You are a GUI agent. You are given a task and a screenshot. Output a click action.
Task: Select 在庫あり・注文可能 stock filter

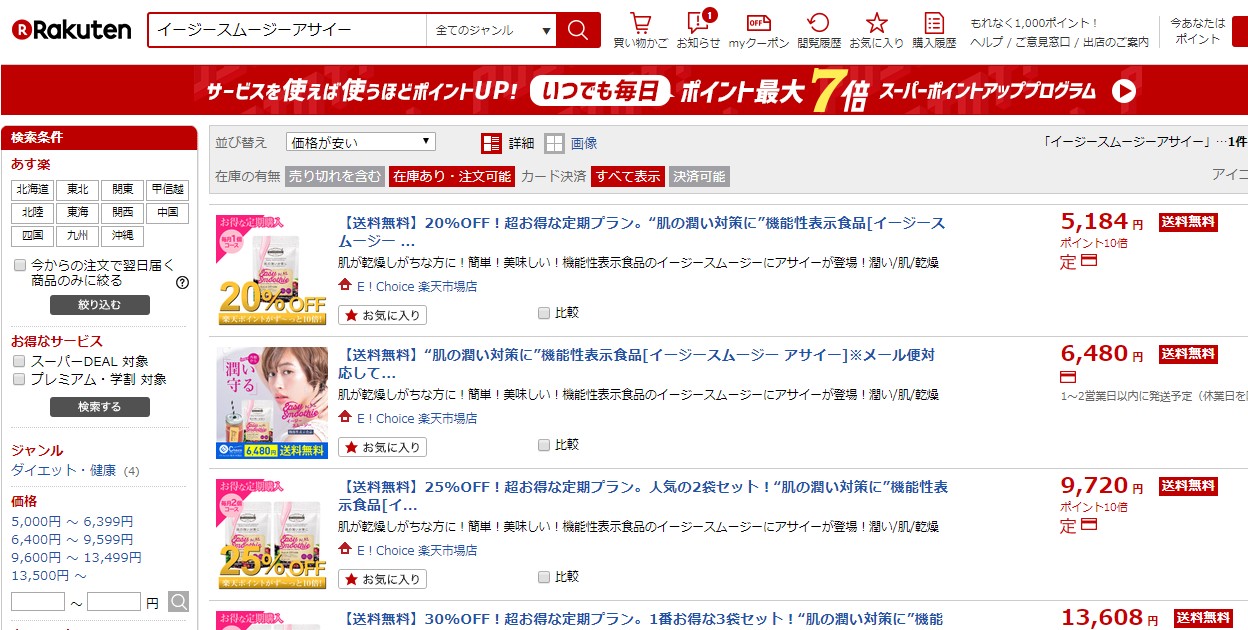(452, 176)
